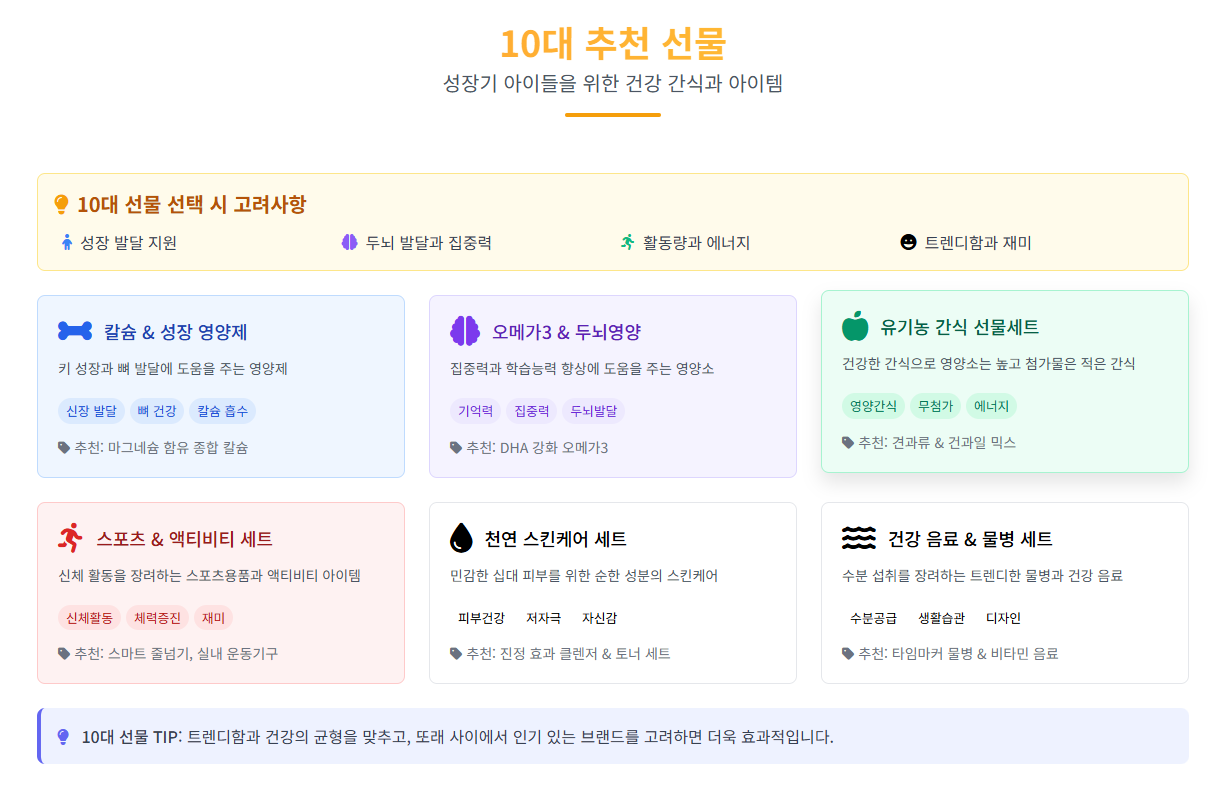Click recommendation text 추천: 스마트 줄넘기, 실내 운동기구
Viewport: 1230px width, 791px height.
[x=176, y=654]
